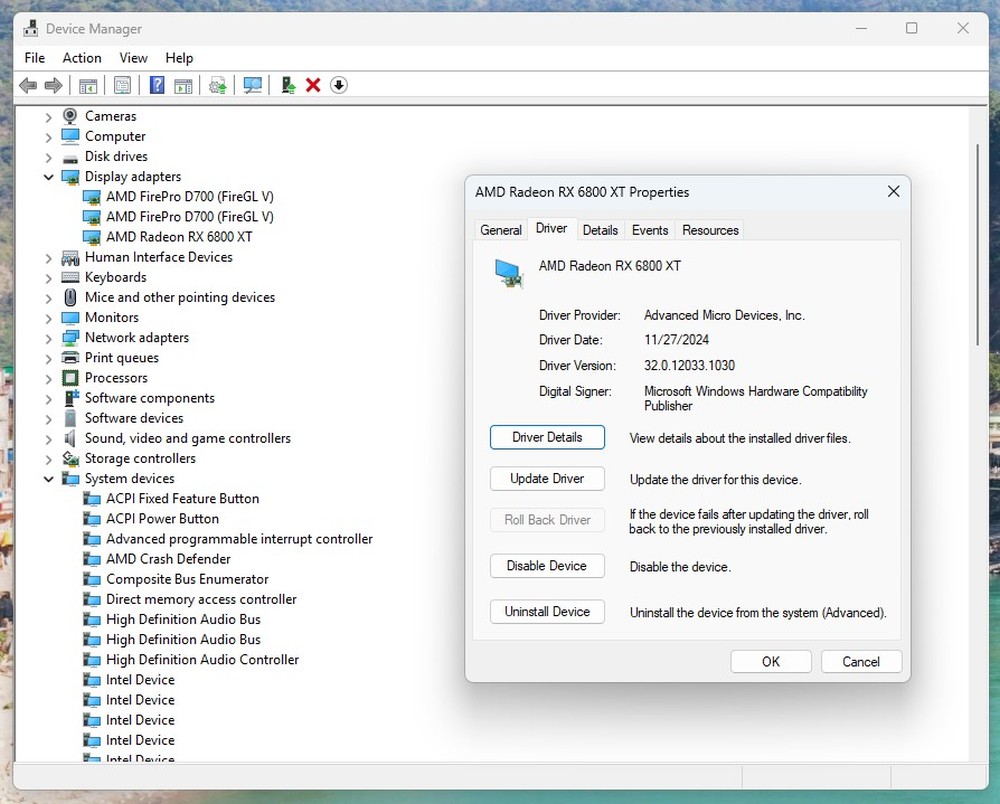
Task: Click the Software devices category icon
Action: point(70,418)
